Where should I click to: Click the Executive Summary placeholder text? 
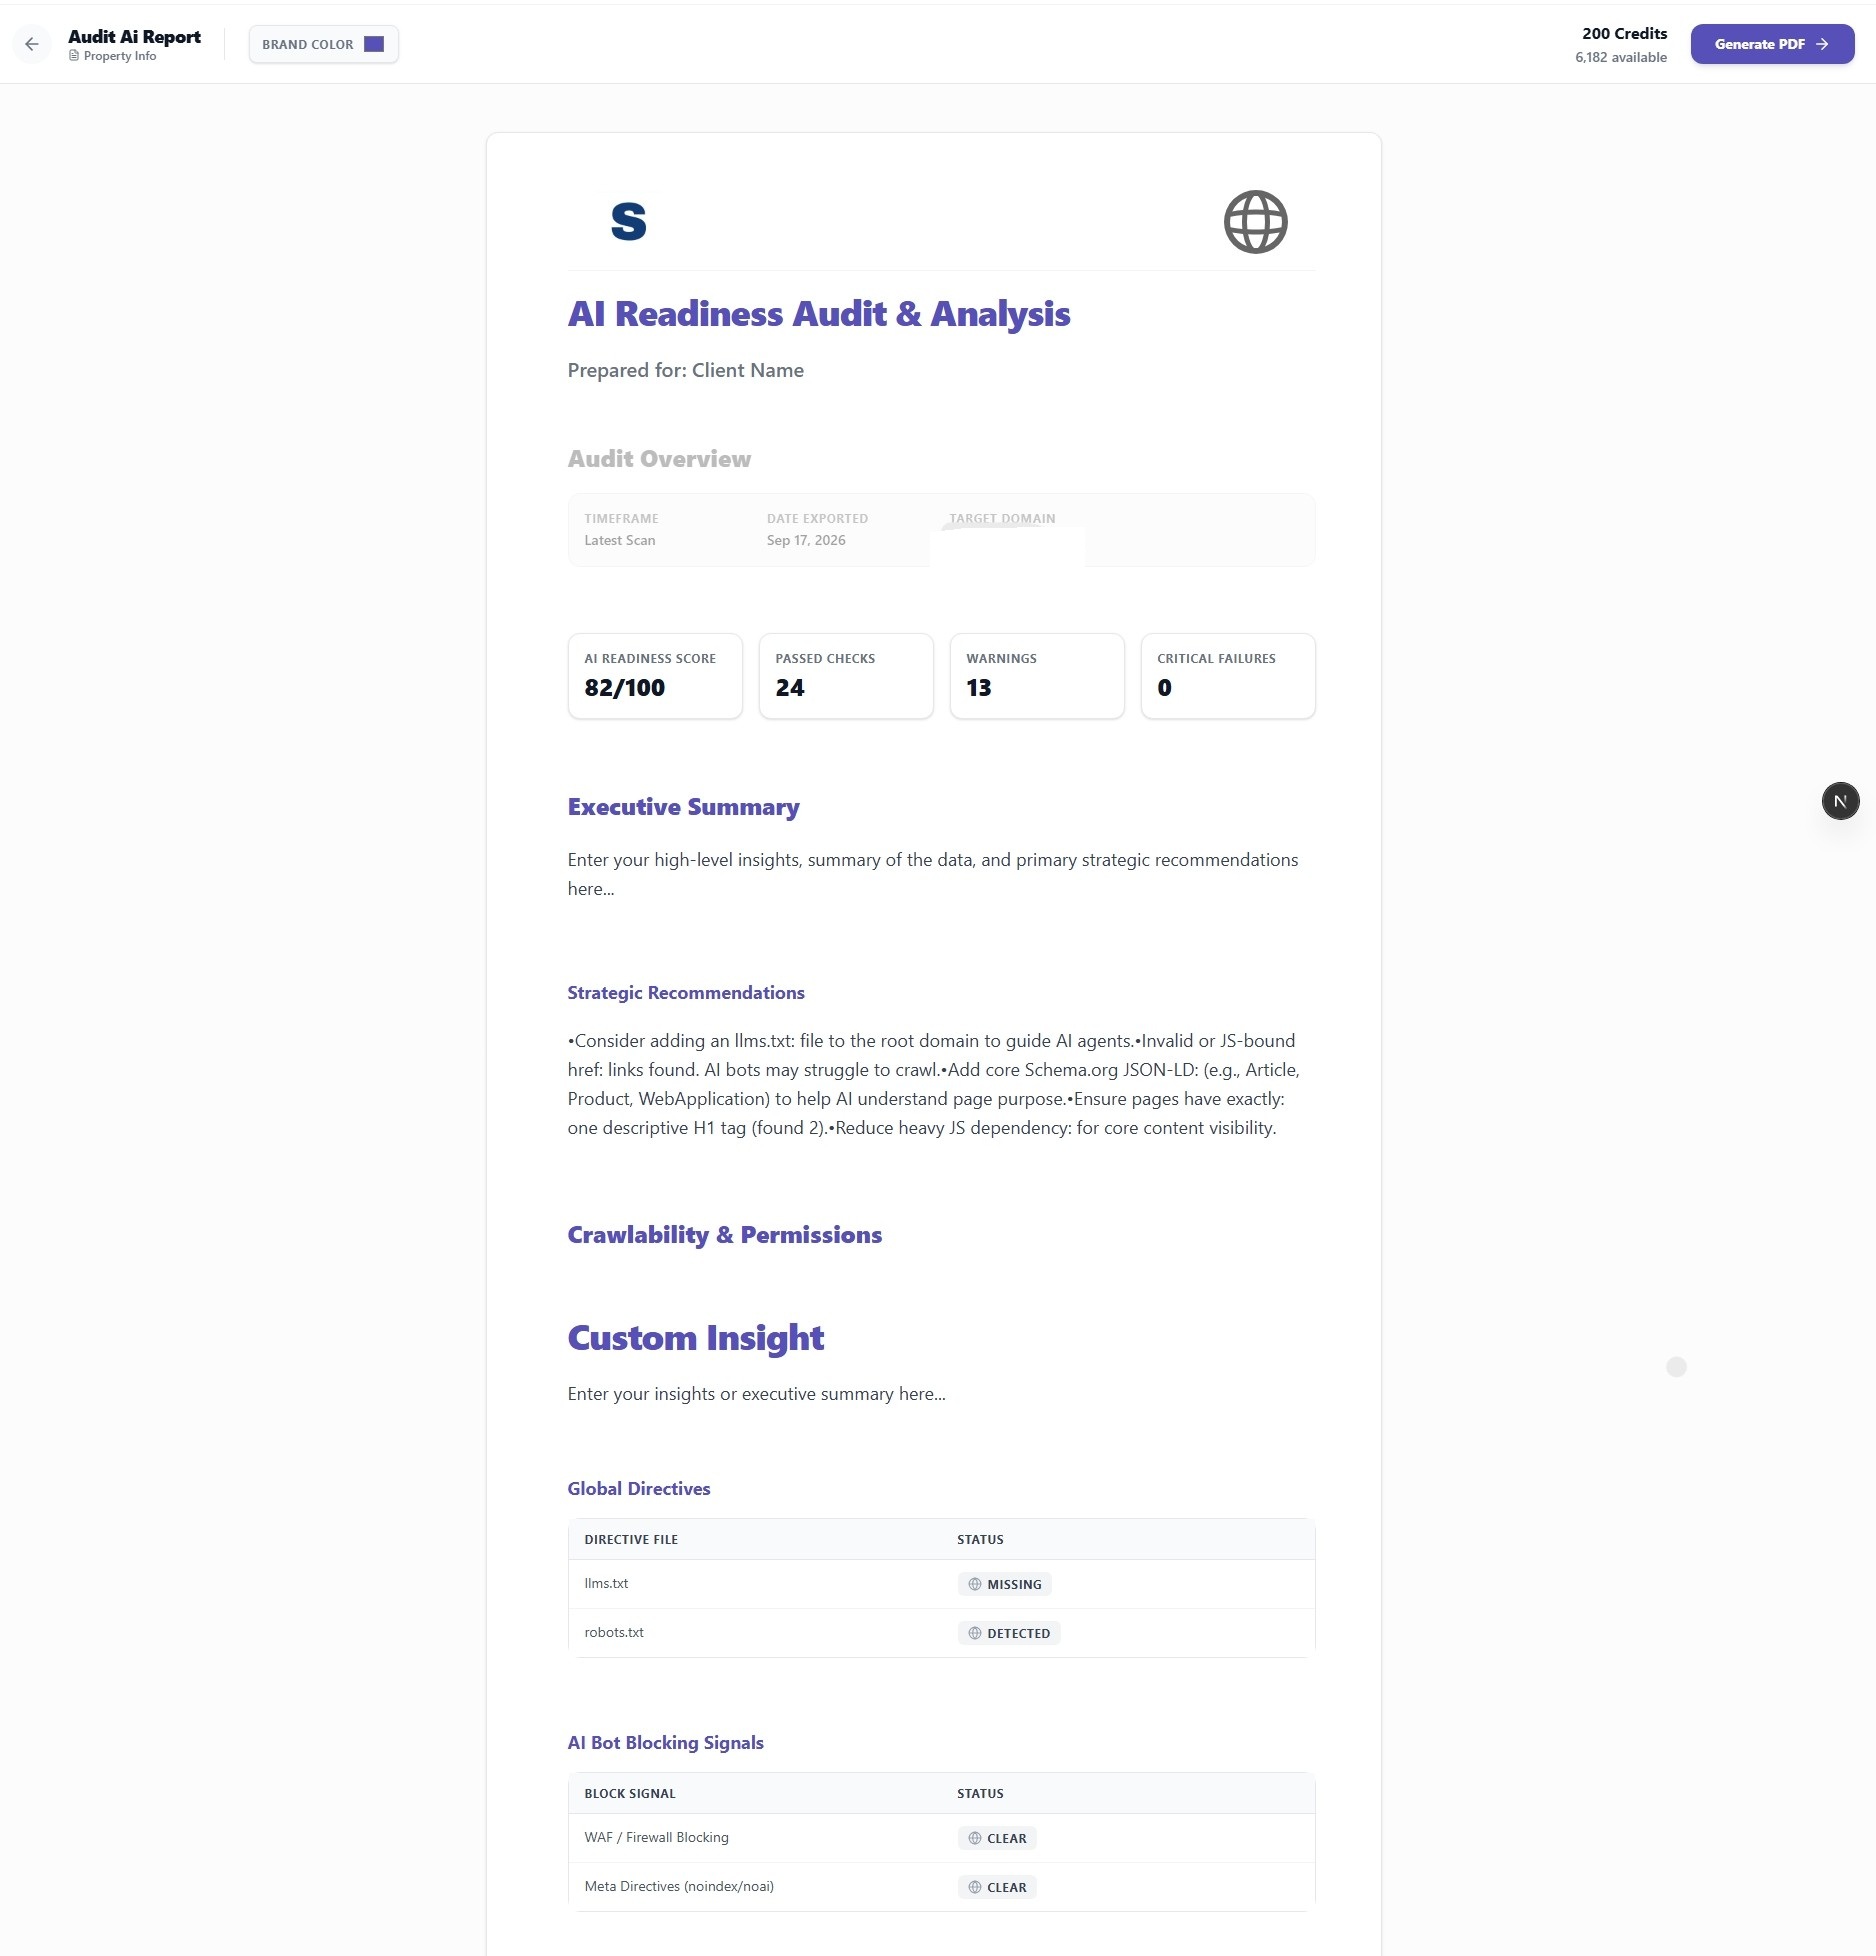933,874
